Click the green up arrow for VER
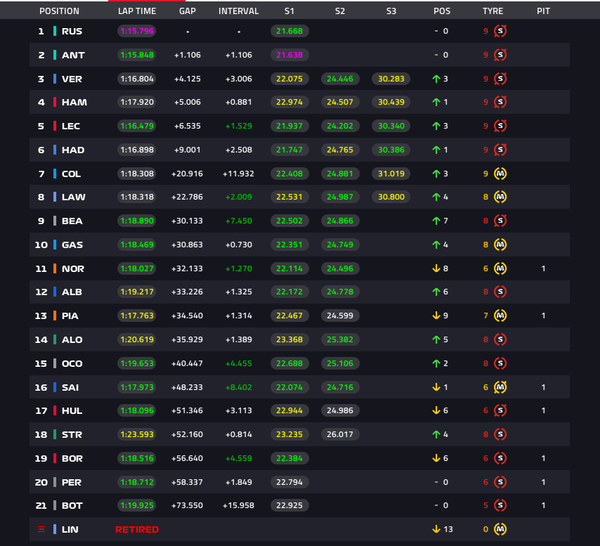The image size is (600, 546). (x=436, y=79)
